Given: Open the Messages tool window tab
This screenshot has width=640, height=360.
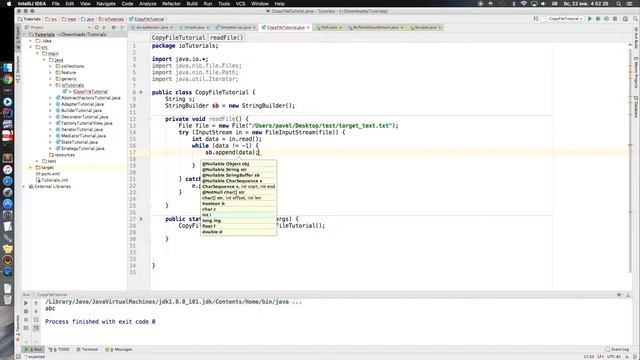Looking at the screenshot, I should click(x=119, y=349).
